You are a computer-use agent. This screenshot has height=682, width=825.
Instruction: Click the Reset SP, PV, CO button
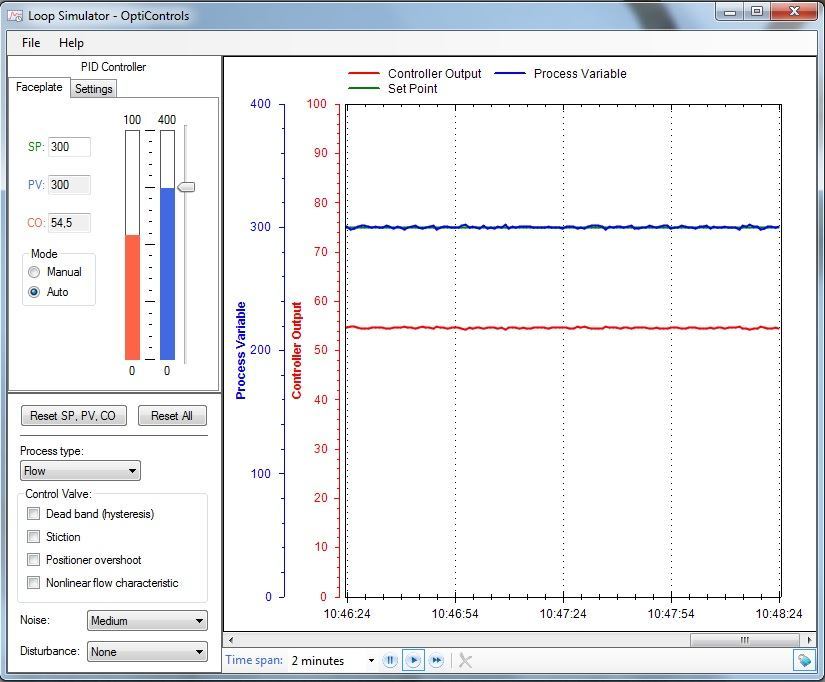pos(74,415)
